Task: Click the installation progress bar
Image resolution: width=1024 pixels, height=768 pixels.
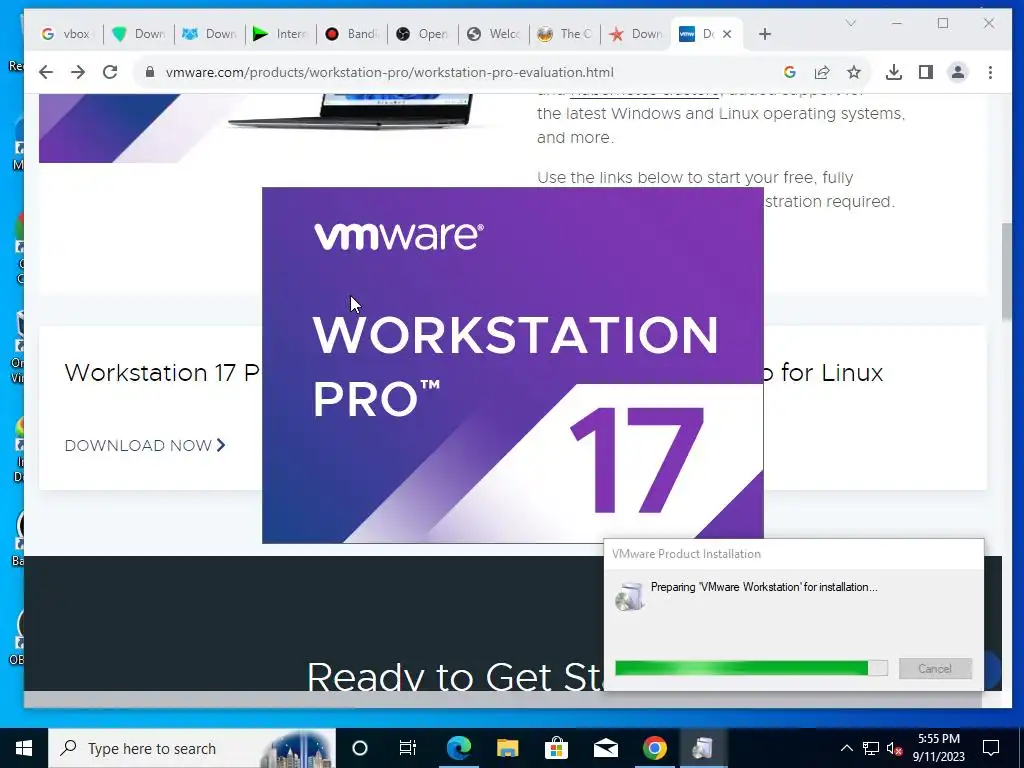Action: (x=751, y=668)
